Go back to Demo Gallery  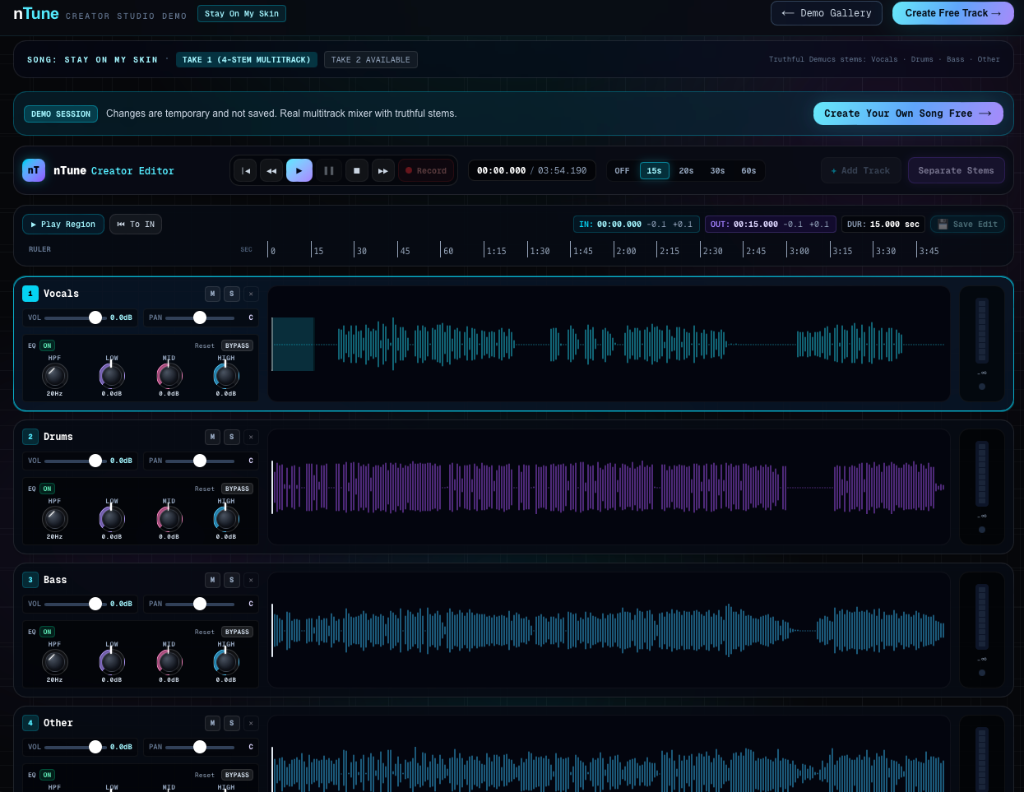tap(827, 13)
